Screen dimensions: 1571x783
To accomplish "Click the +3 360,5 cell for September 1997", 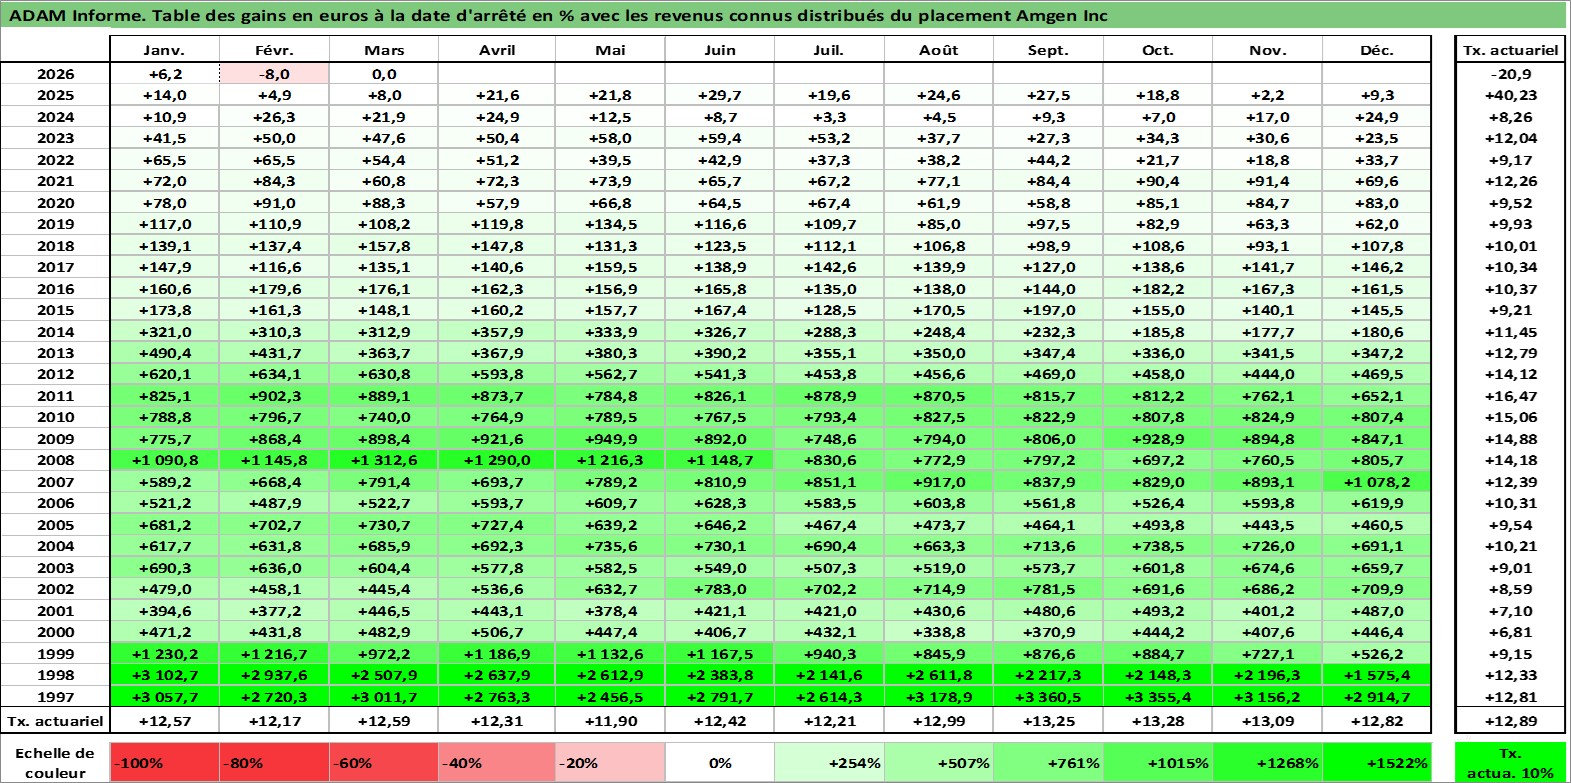I will pyautogui.click(x=1048, y=697).
